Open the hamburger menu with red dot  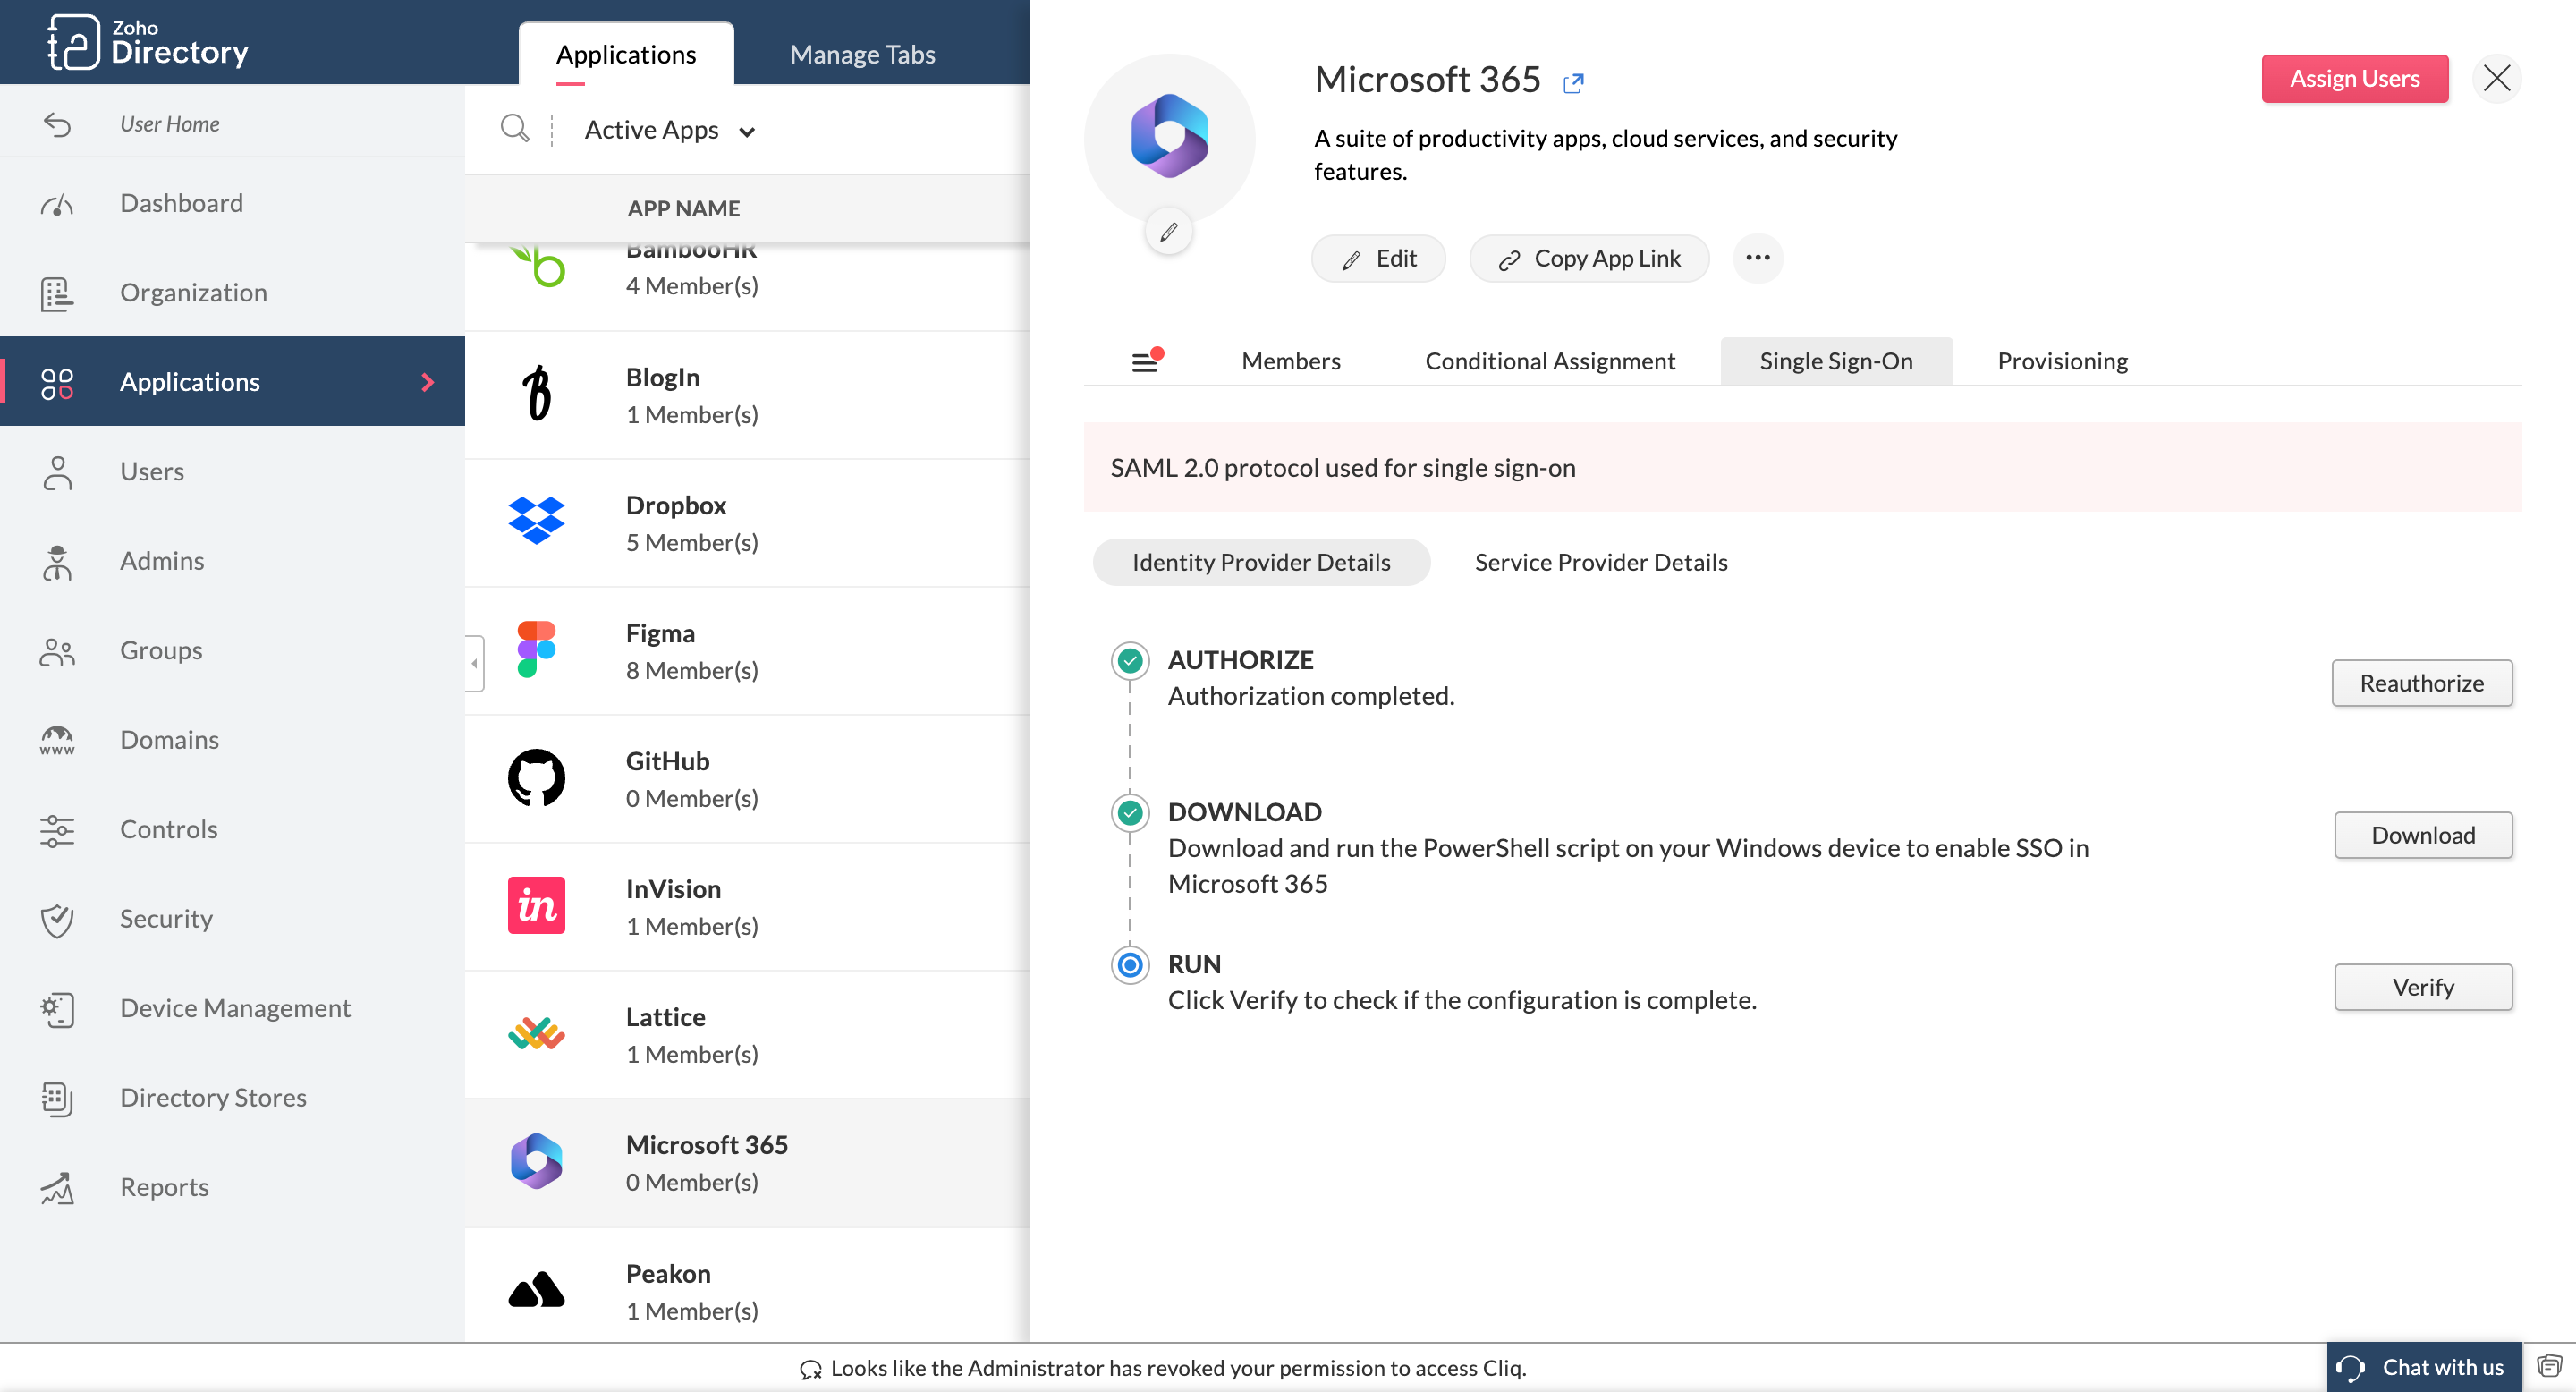1146,361
